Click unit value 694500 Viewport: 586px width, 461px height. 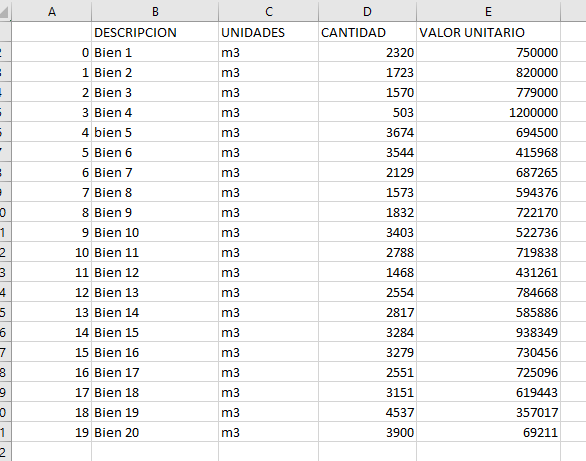pyautogui.click(x=488, y=132)
